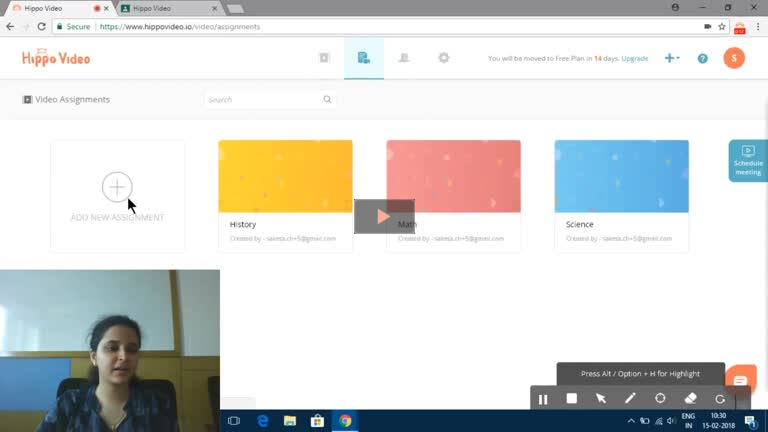The width and height of the screenshot is (768, 432).
Task: Open File Explorer from the taskbar
Action: point(290,421)
